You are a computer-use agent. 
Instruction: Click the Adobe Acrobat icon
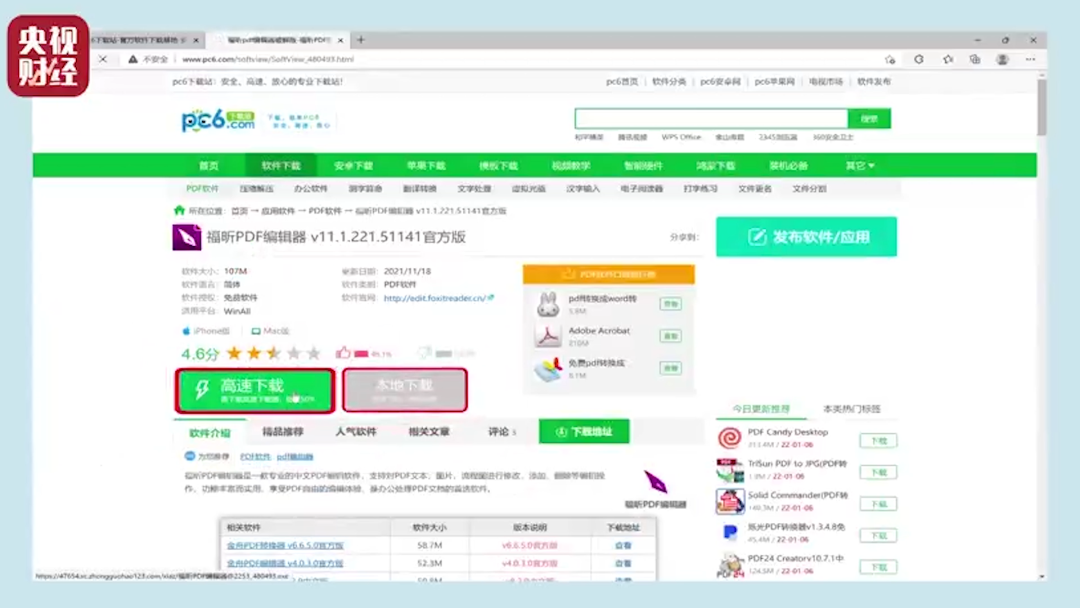tap(547, 336)
